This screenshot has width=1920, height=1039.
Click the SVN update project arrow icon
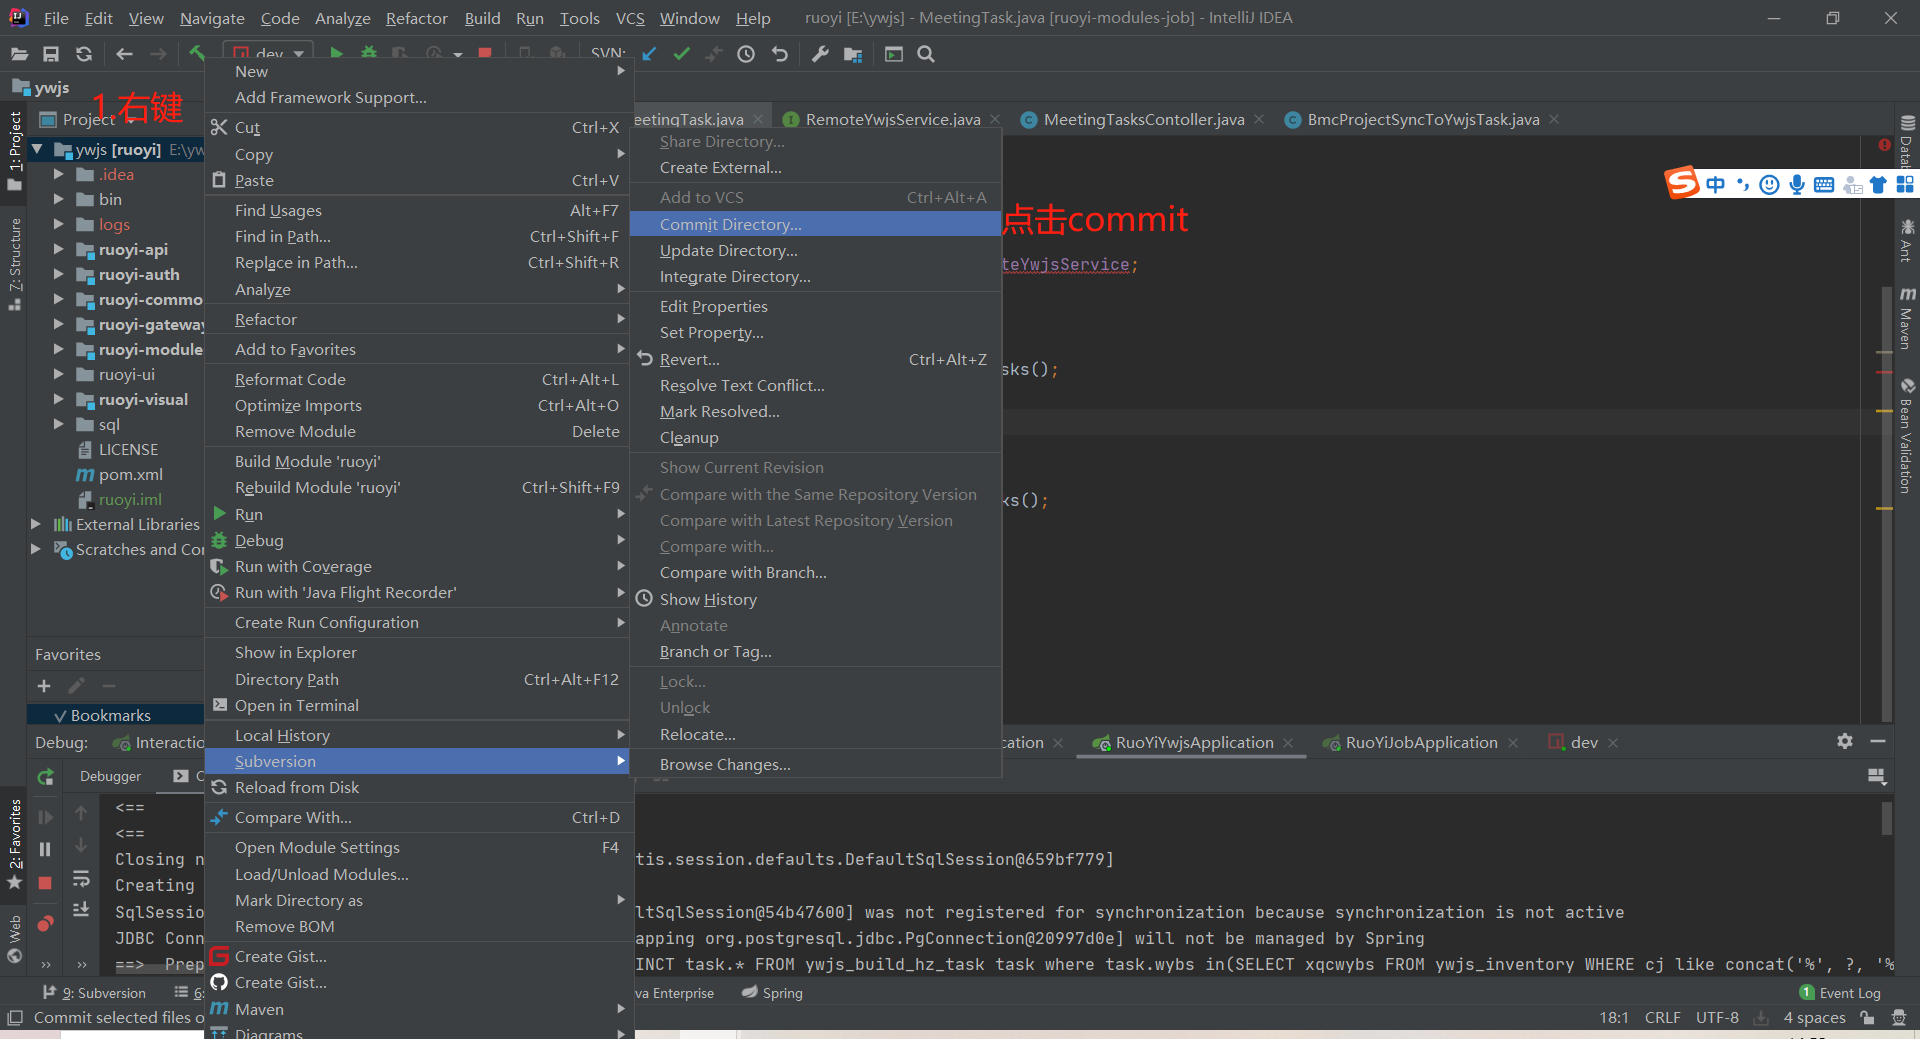click(x=649, y=54)
